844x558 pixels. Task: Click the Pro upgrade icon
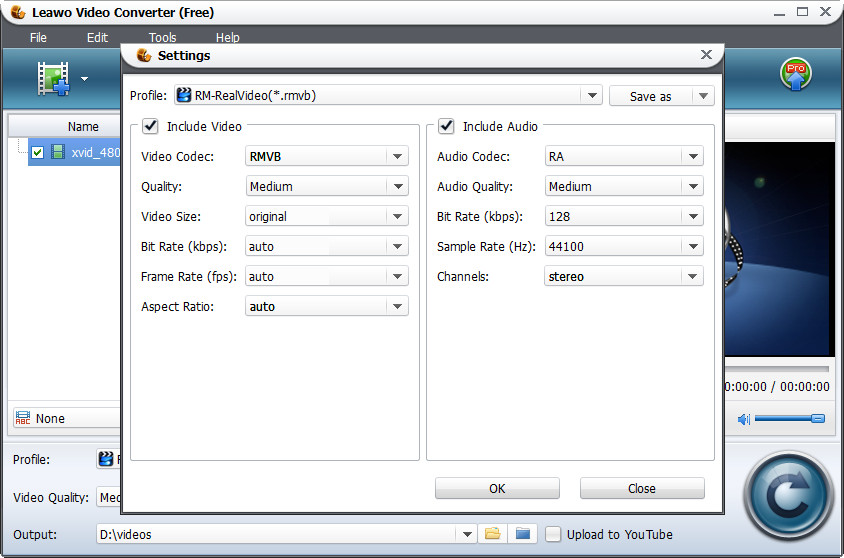(x=796, y=74)
